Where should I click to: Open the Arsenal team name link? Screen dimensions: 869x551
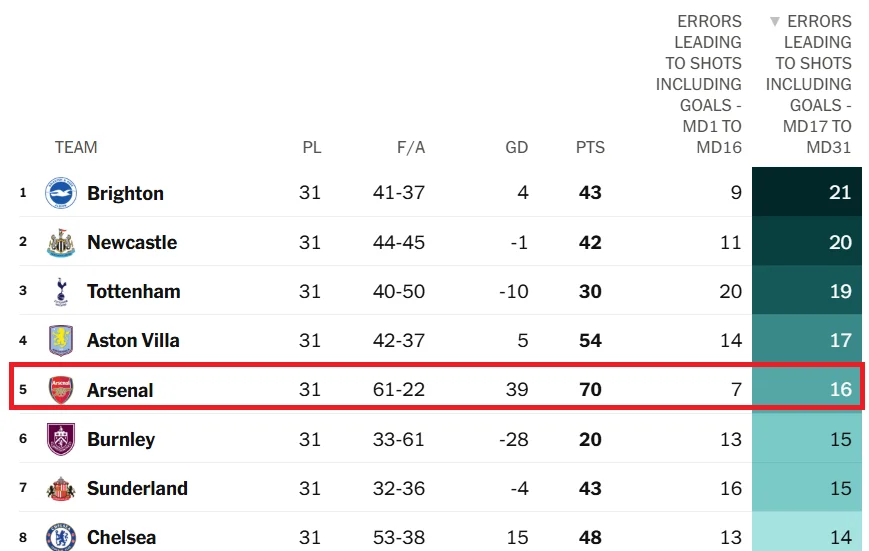(120, 390)
